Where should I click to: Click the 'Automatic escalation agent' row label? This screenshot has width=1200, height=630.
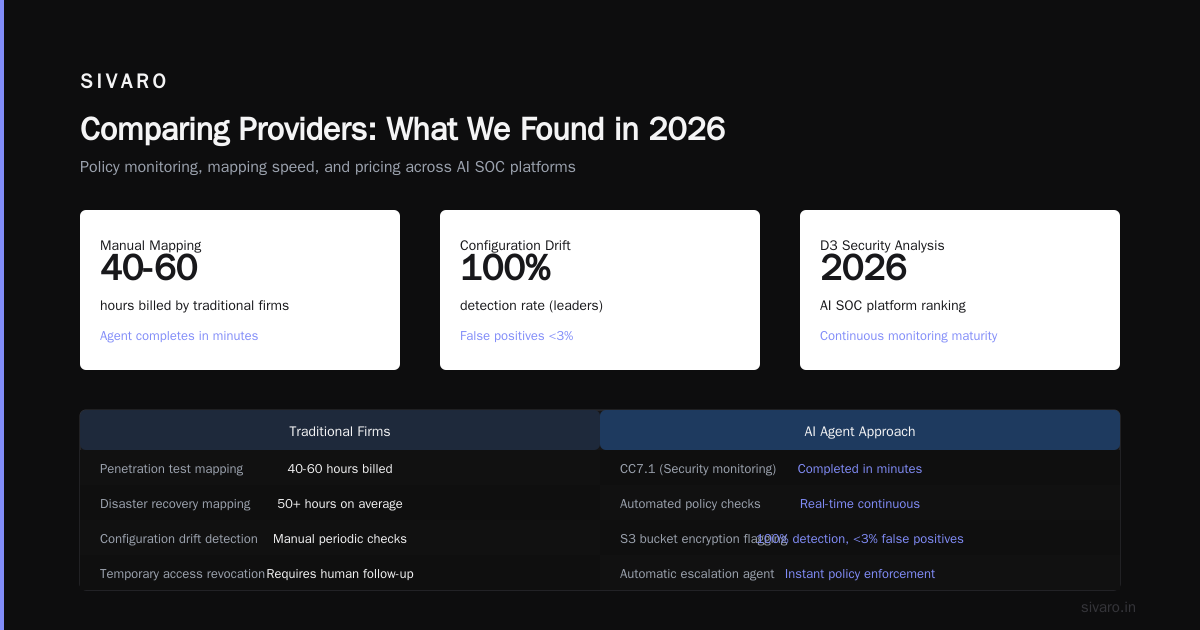pyautogui.click(x=697, y=574)
